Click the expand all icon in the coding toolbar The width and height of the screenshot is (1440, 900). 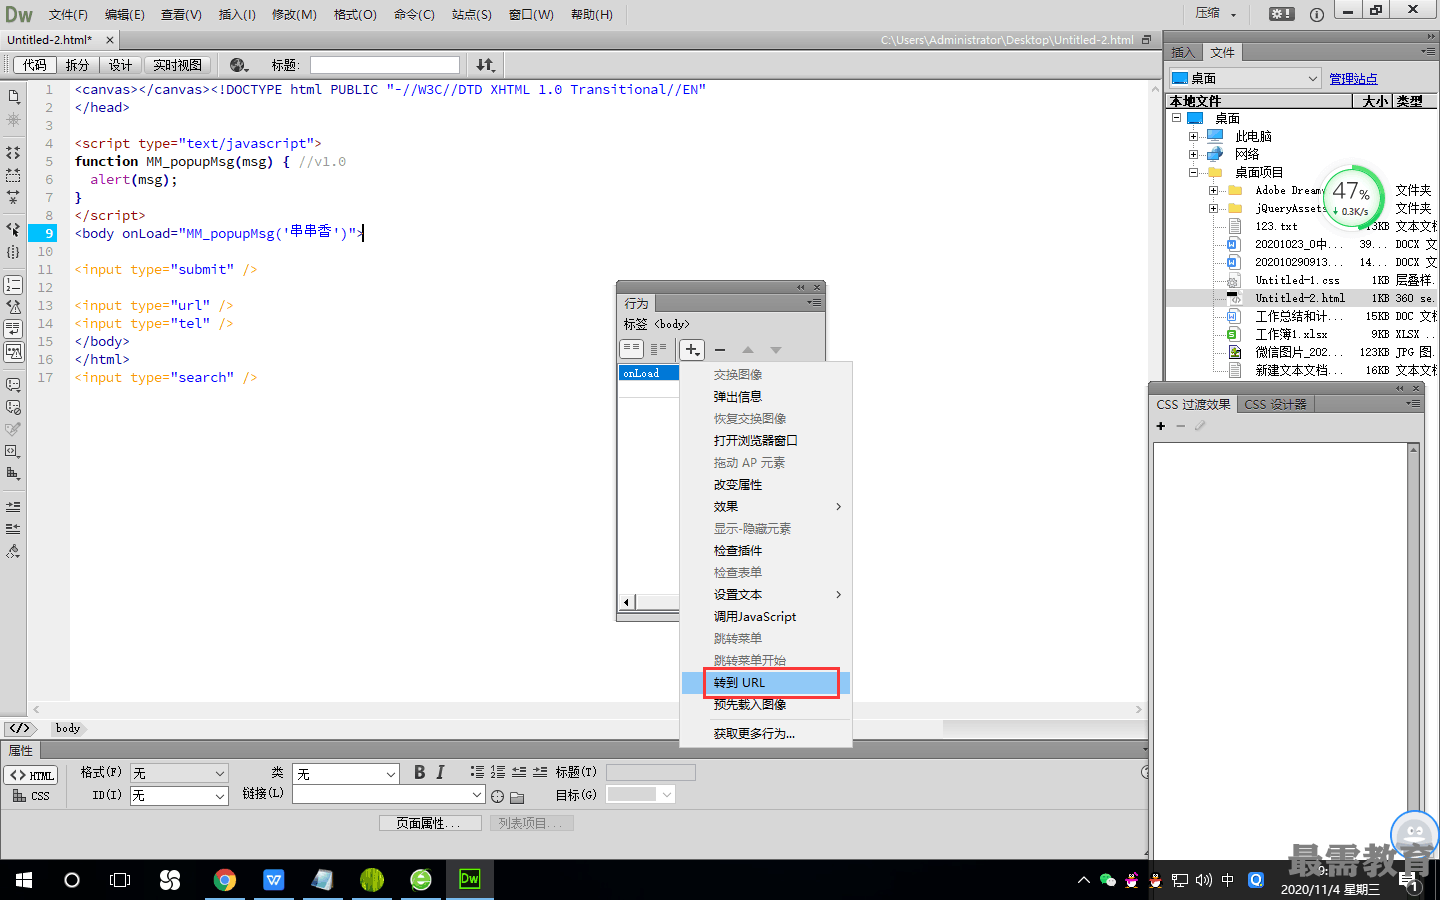click(13, 197)
